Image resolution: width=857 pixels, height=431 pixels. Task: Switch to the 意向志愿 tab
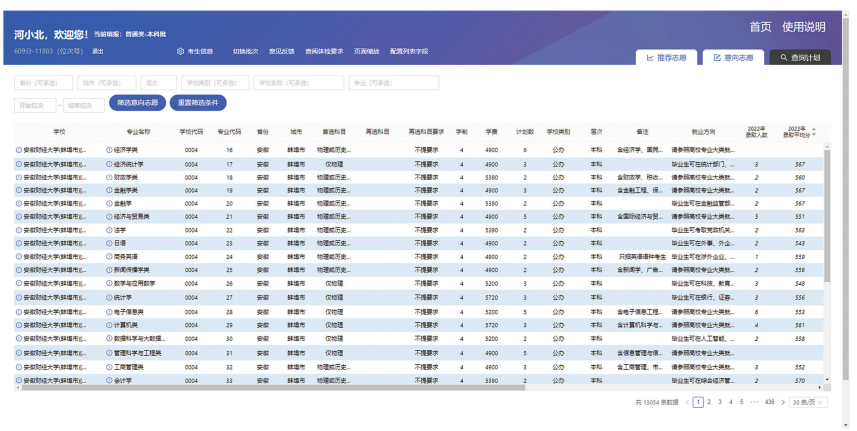tap(733, 57)
